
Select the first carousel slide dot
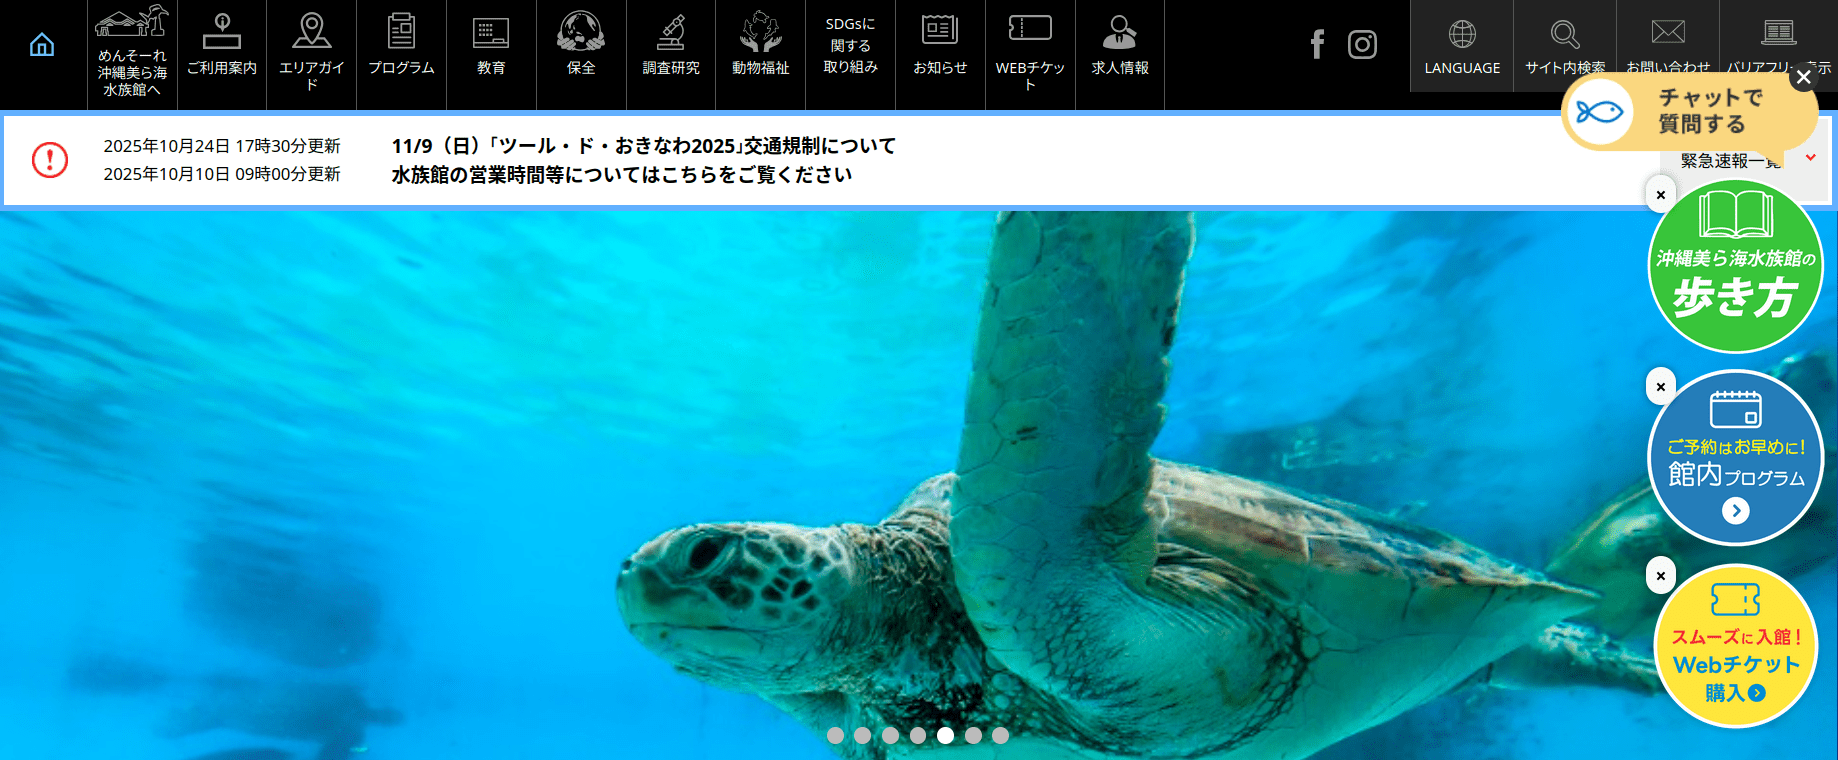[x=836, y=735]
